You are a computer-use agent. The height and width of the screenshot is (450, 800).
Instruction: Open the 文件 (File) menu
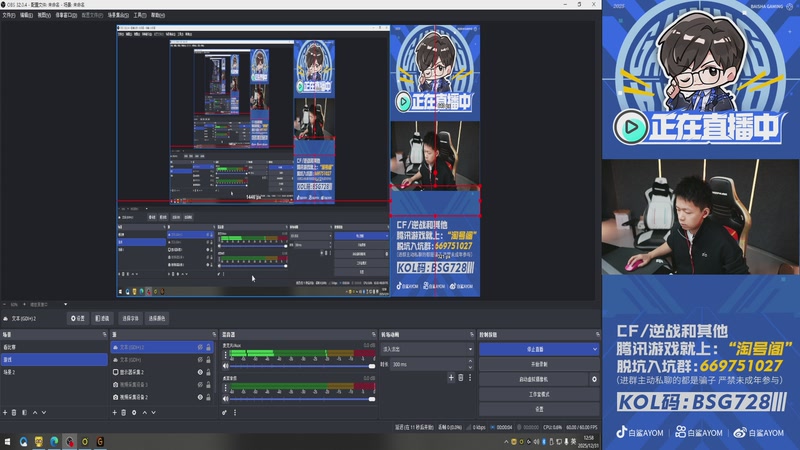(x=9, y=15)
